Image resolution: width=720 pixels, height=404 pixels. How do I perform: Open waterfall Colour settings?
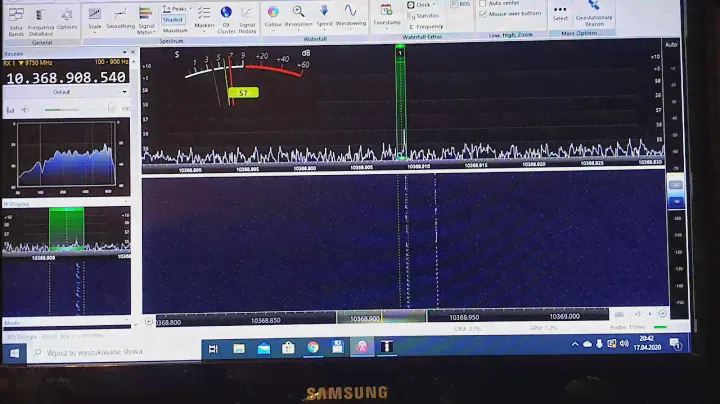pyautogui.click(x=273, y=14)
